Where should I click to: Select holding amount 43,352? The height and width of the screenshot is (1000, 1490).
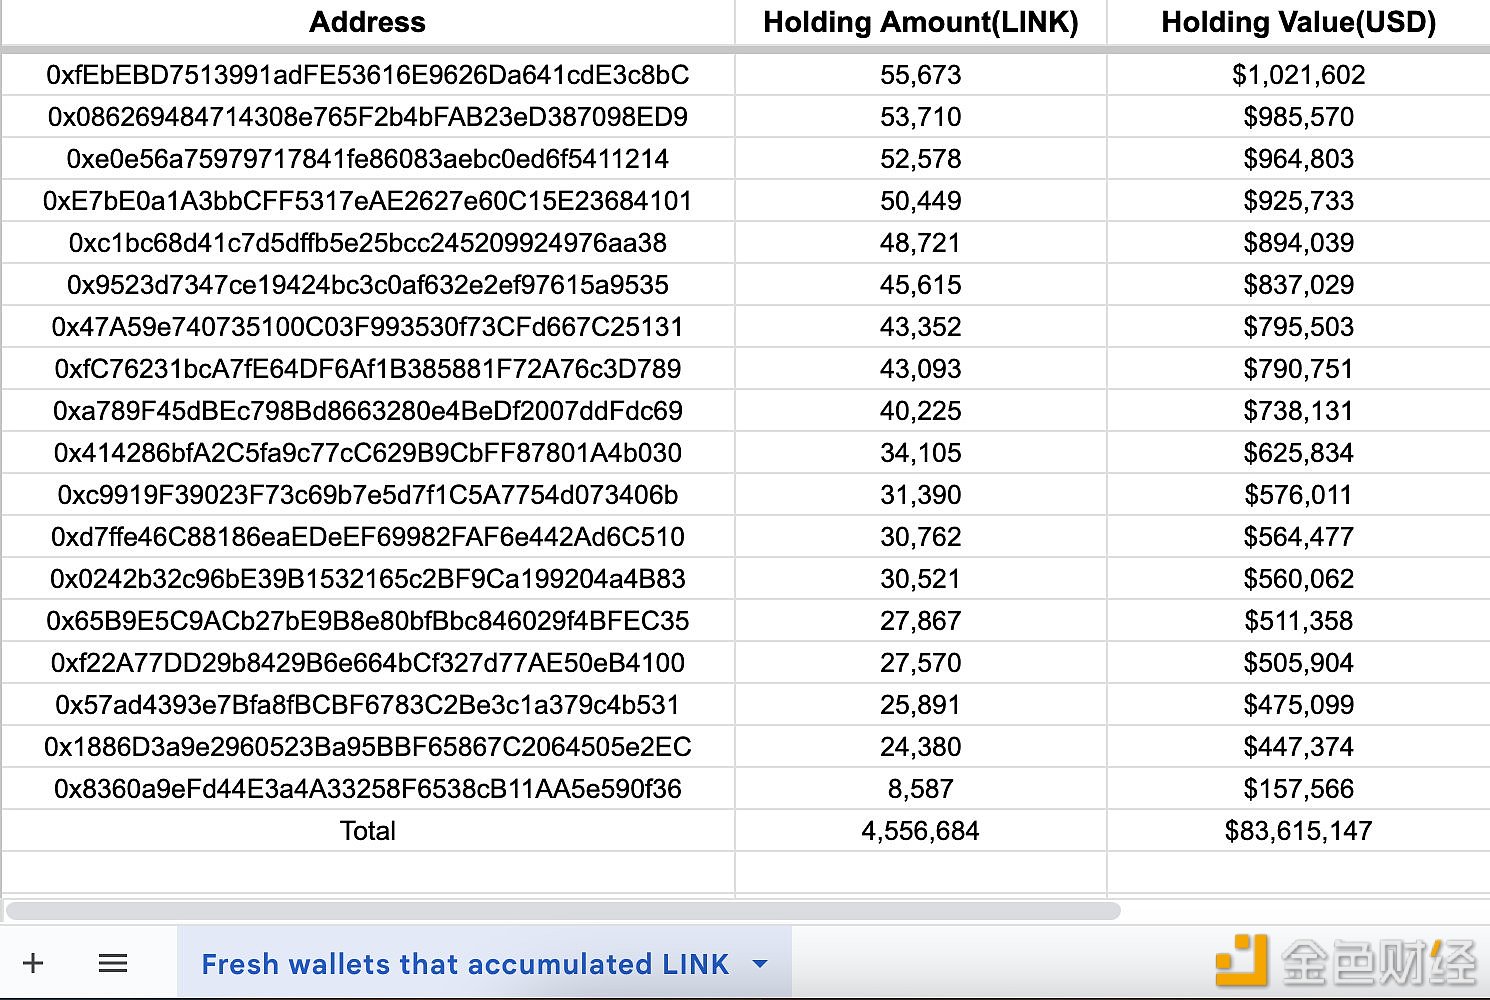click(x=920, y=327)
